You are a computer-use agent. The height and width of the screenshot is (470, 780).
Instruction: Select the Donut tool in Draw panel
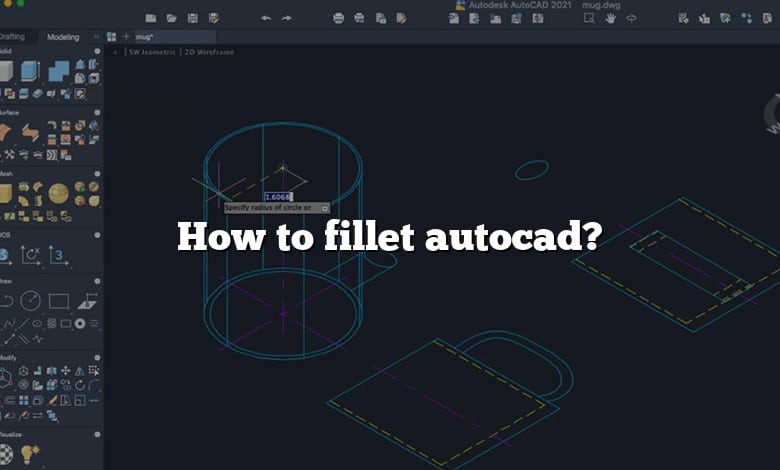click(x=80, y=324)
